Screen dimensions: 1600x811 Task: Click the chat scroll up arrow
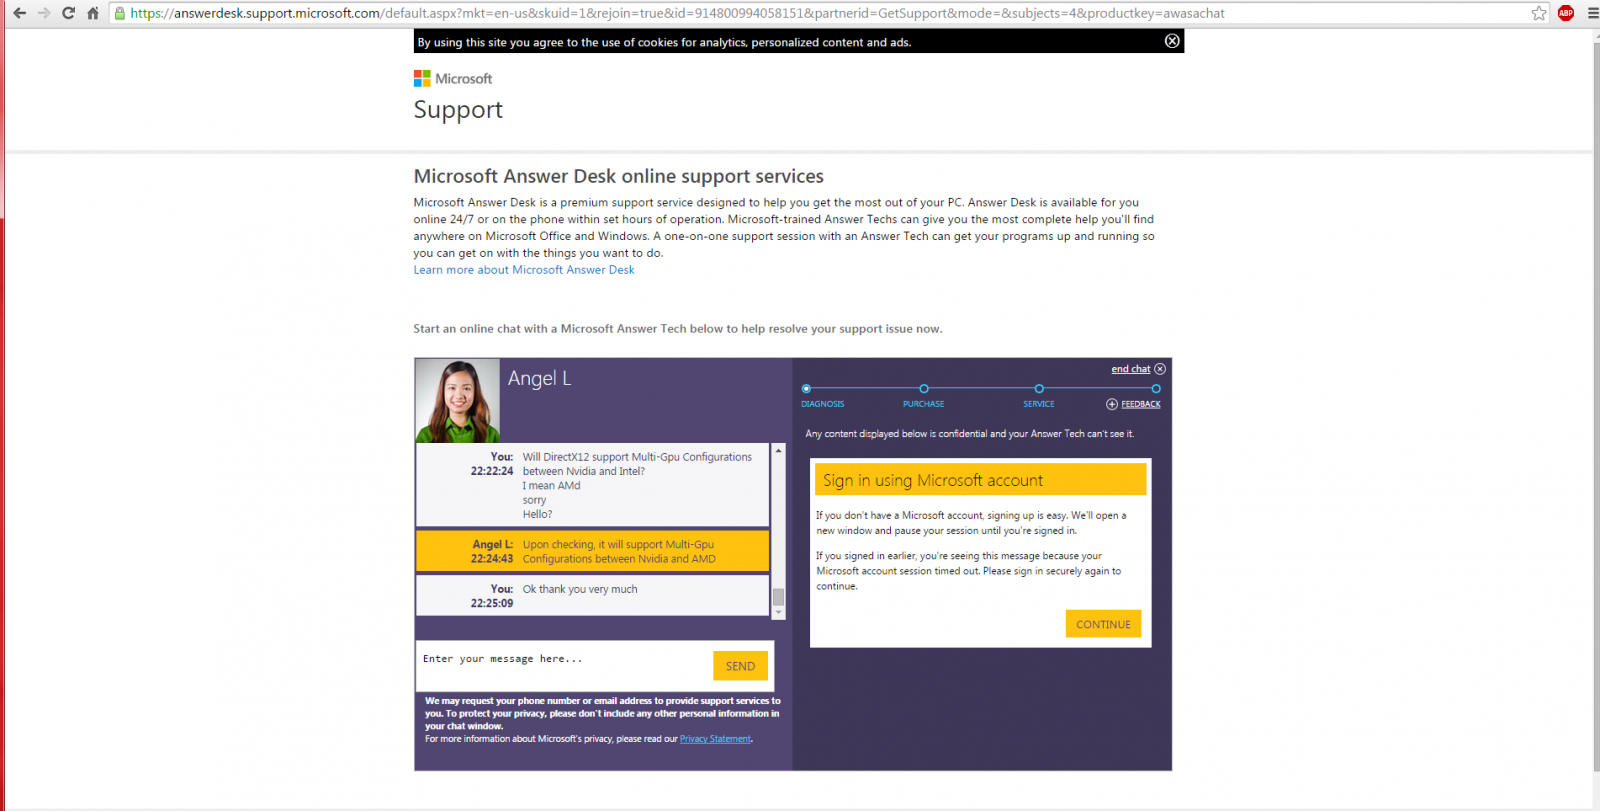(x=778, y=451)
